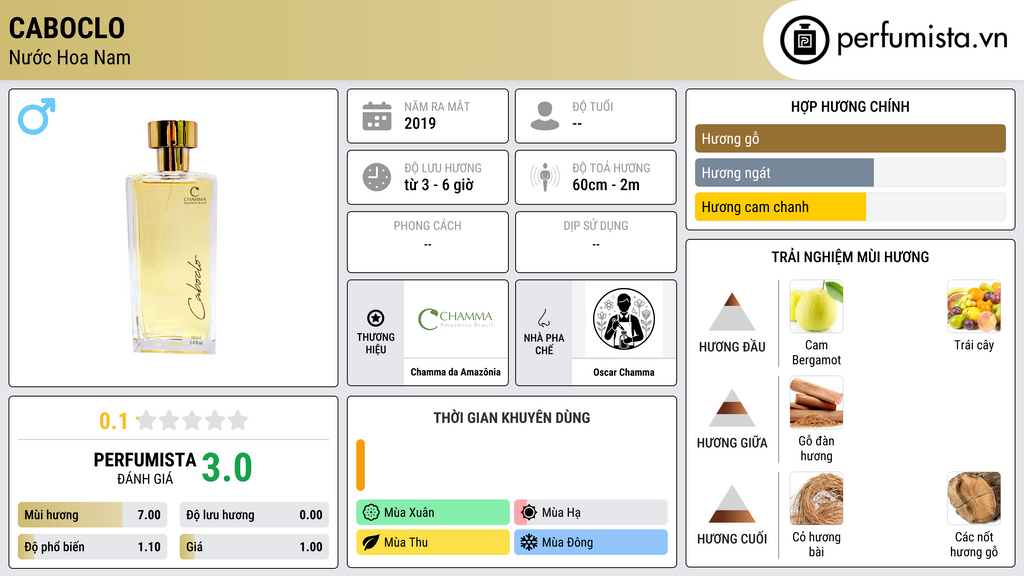
Task: Click the clock icon for Độ lưu hương
Action: point(377,177)
